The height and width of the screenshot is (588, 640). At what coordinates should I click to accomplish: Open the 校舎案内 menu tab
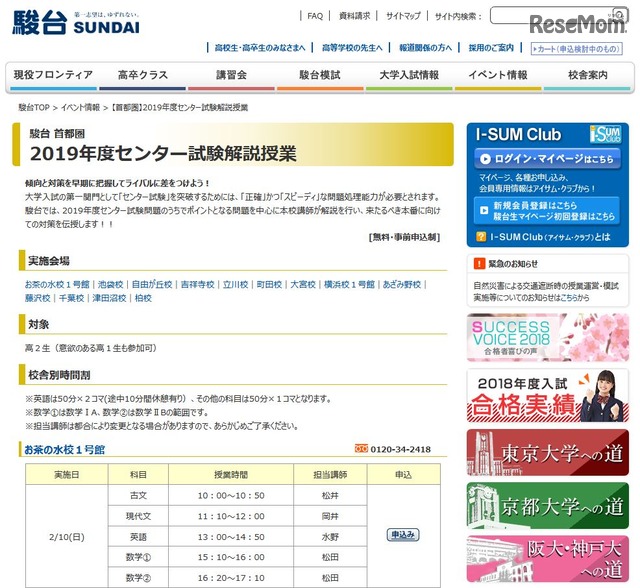[x=587, y=75]
